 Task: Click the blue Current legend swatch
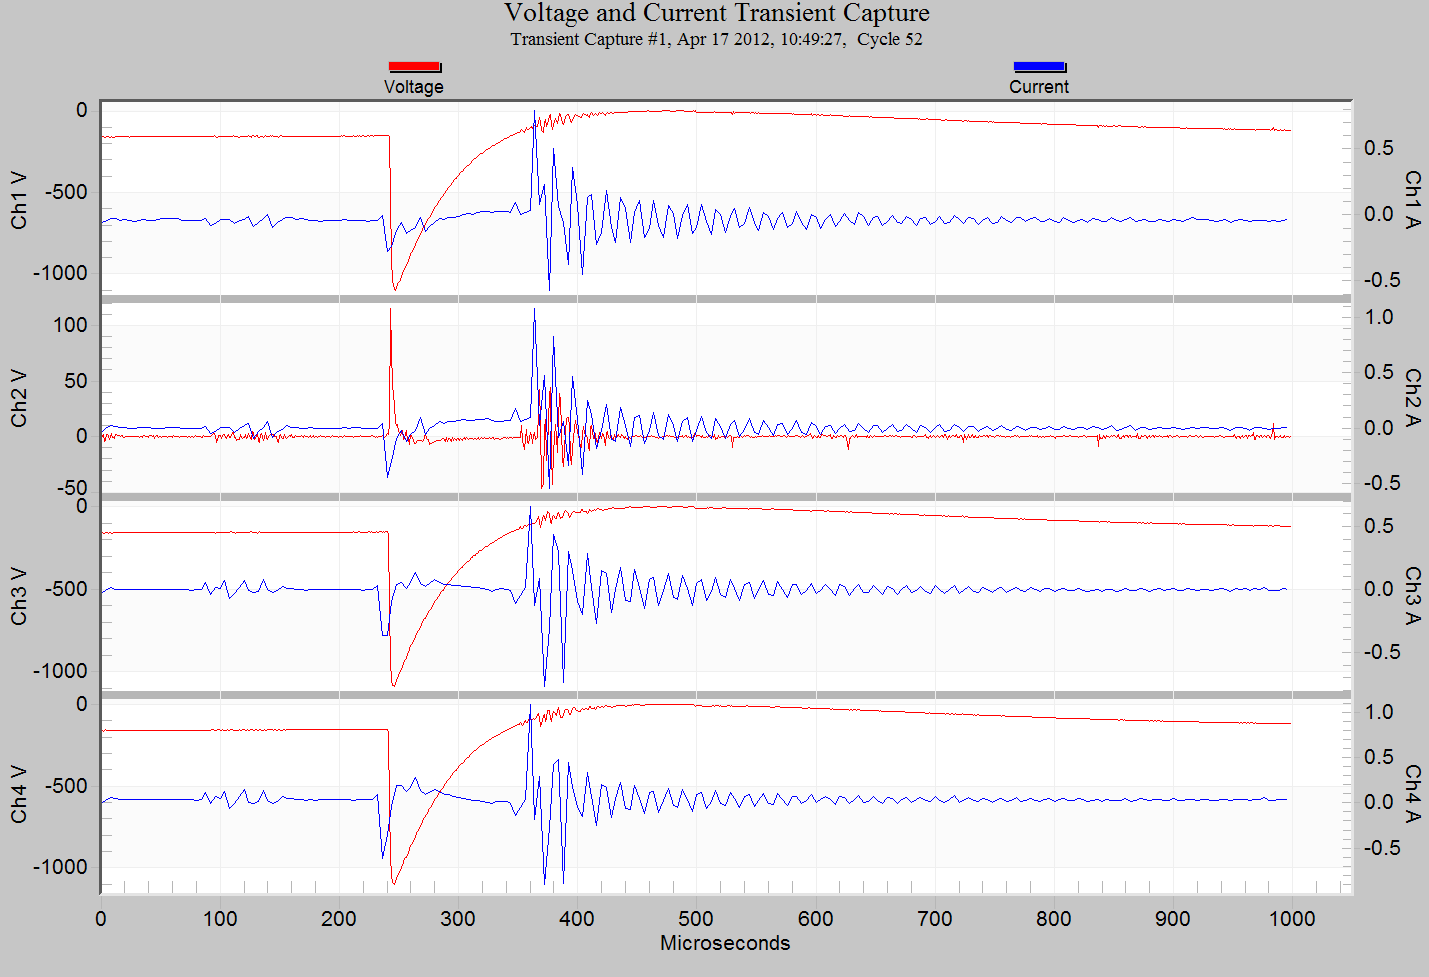pos(1039,67)
